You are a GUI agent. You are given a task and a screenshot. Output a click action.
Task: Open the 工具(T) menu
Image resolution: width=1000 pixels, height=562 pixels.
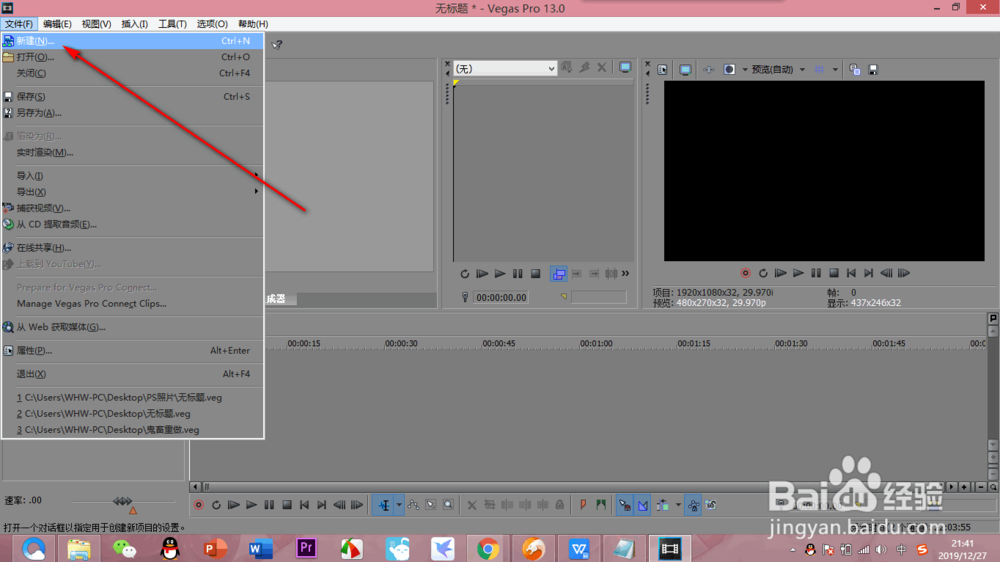[172, 24]
